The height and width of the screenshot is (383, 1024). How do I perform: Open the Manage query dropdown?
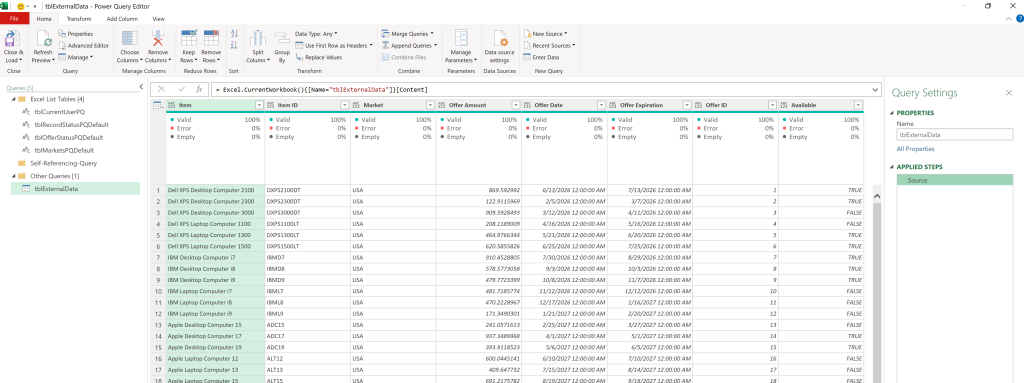point(76,58)
